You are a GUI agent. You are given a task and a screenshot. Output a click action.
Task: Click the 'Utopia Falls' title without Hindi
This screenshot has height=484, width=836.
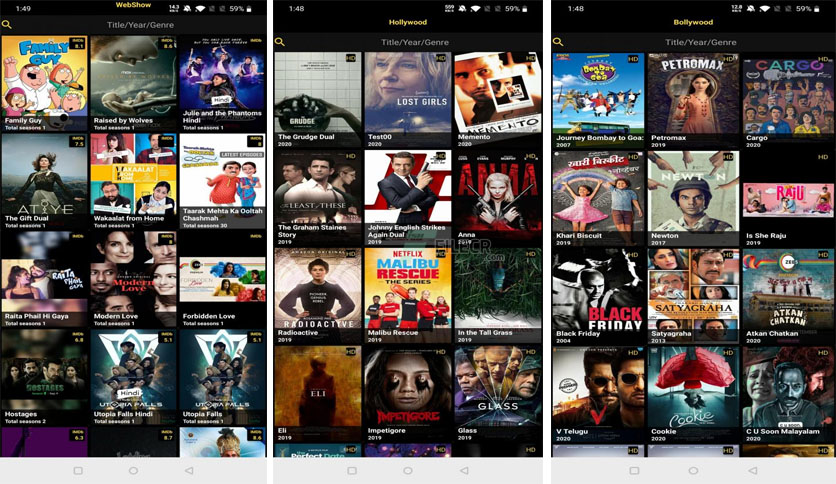(202, 414)
